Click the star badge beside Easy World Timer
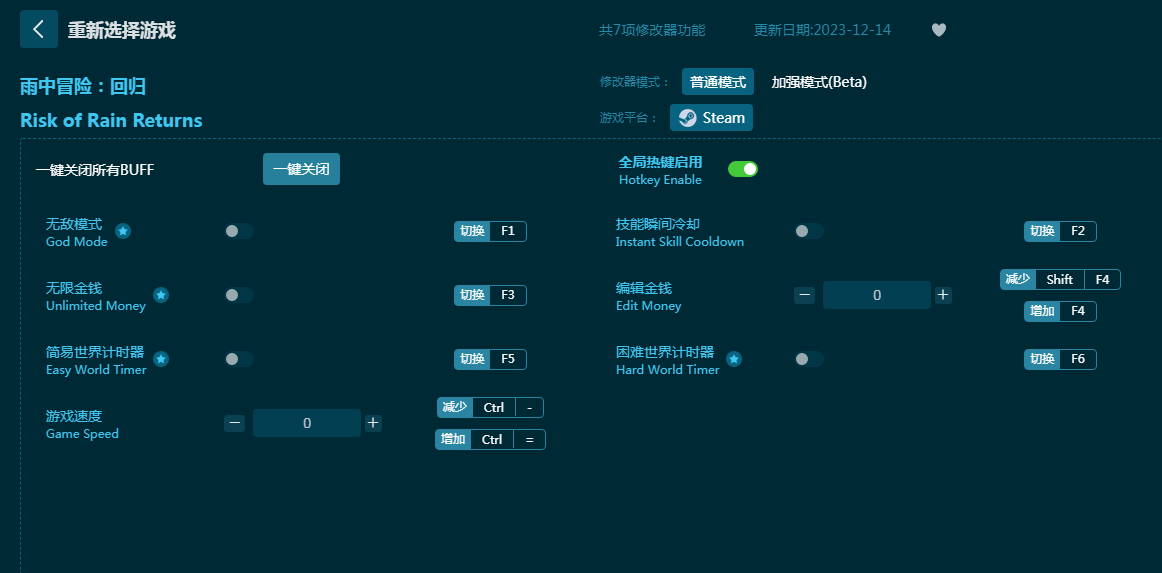1162x573 pixels. coord(161,360)
